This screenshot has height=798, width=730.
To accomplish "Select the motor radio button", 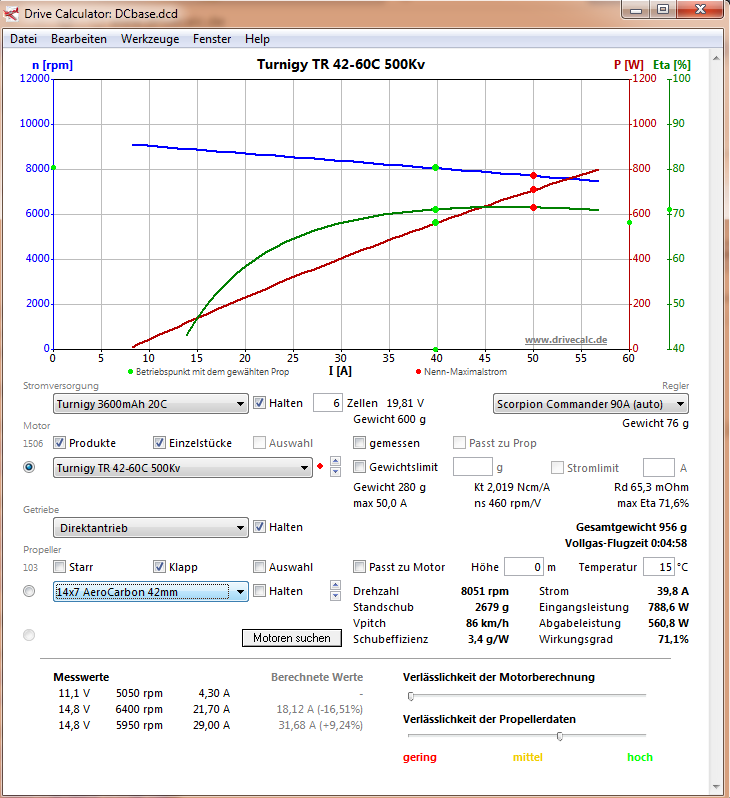I will pos(29,467).
